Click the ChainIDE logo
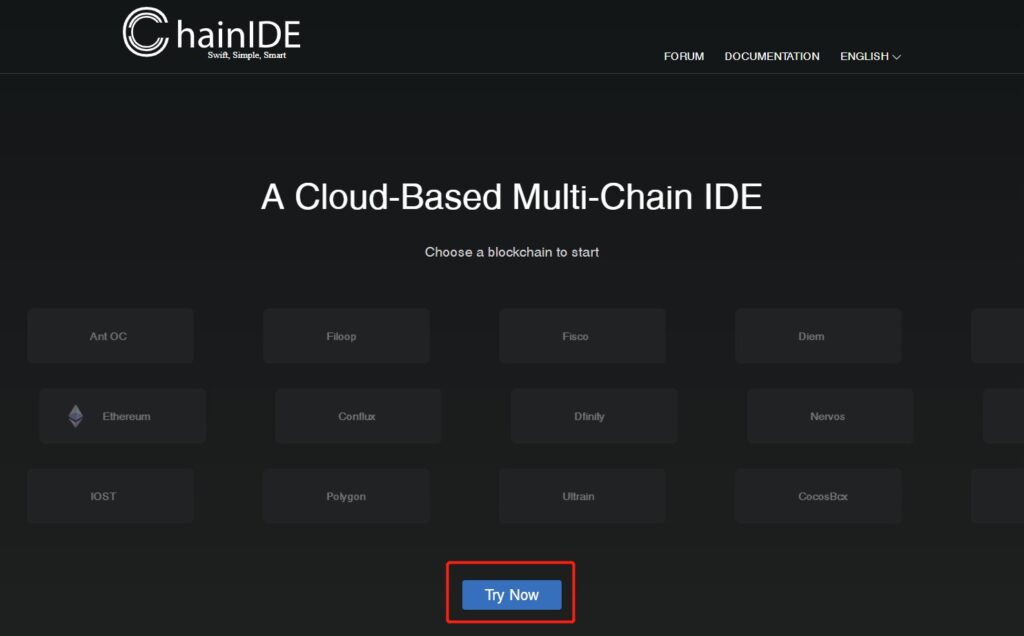 click(211, 32)
